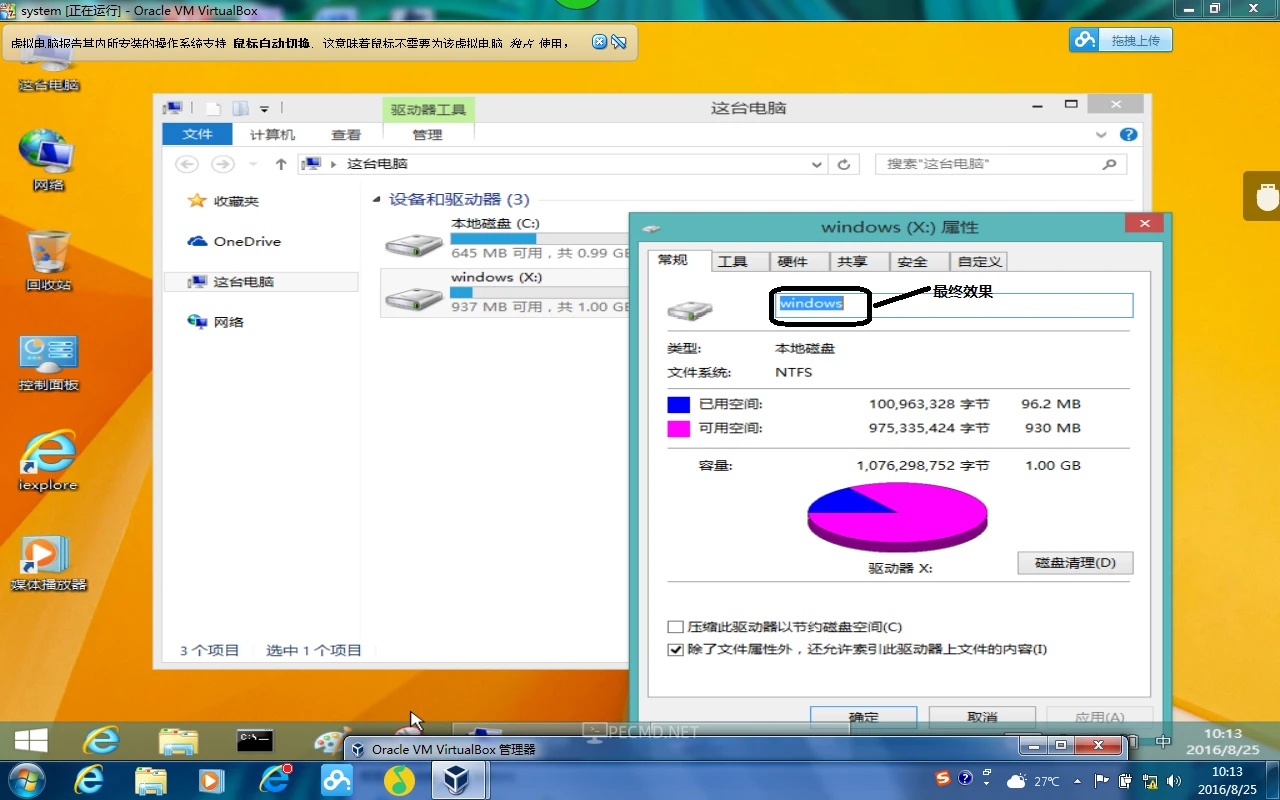Open the quick access toolbar customize dropdown
1280x800 pixels.
tap(265, 109)
